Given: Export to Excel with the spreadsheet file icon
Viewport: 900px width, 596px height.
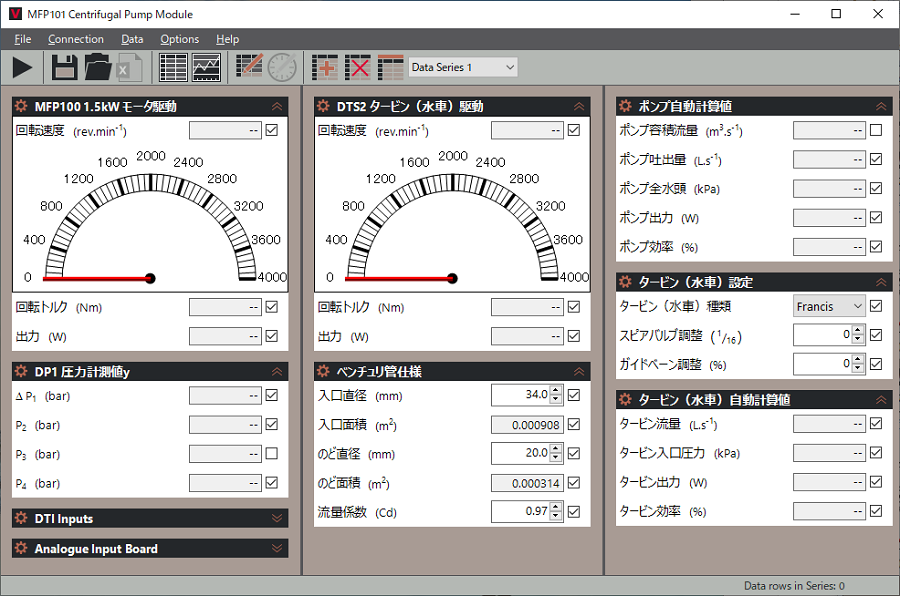Looking at the screenshot, I should pyautogui.click(x=130, y=68).
